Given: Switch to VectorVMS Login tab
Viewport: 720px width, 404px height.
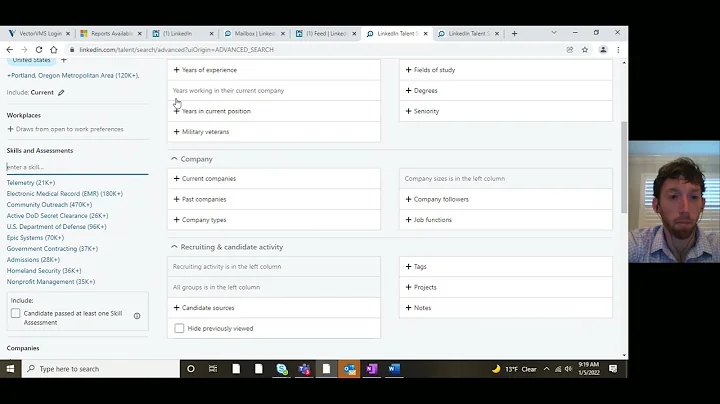Looking at the screenshot, I should tap(38, 34).
